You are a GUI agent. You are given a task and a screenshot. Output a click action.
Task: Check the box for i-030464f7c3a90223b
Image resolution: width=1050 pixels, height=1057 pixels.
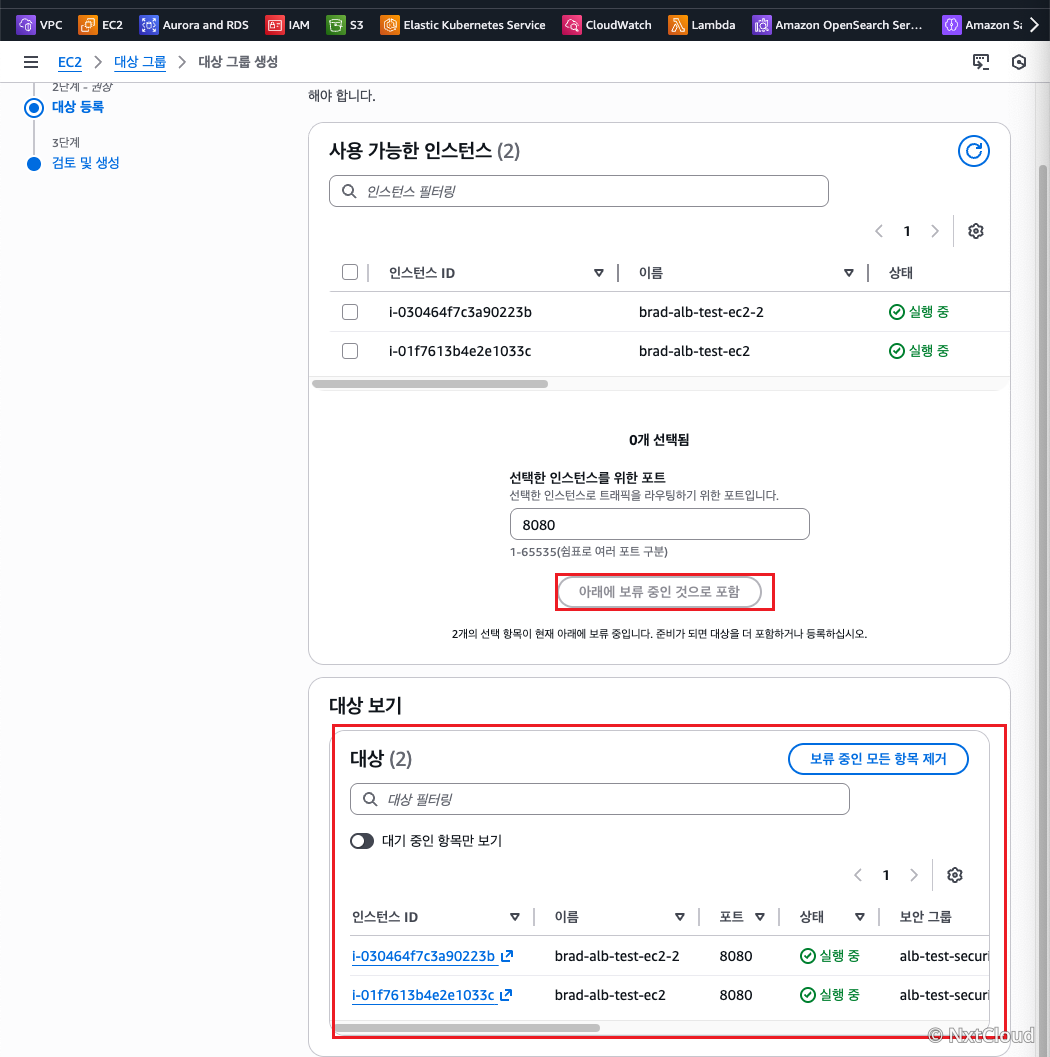click(350, 312)
